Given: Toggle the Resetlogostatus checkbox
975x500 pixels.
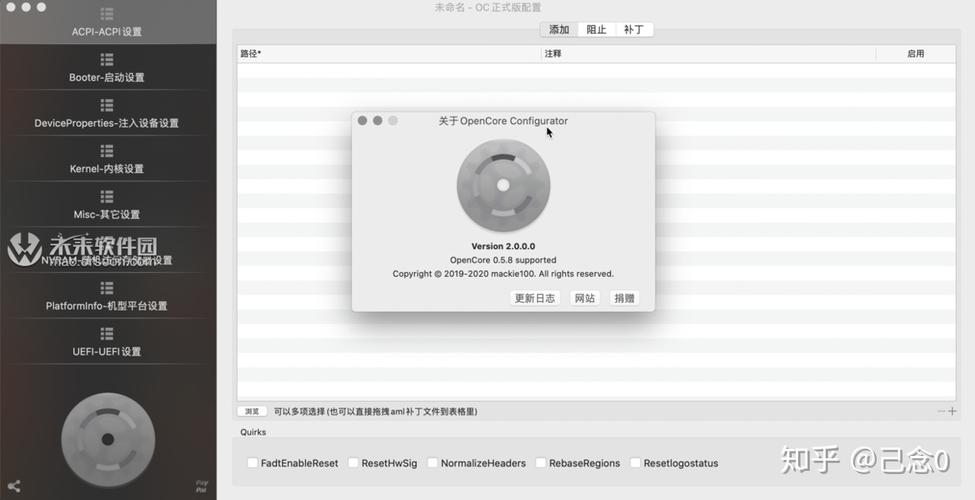Looking at the screenshot, I should [x=635, y=463].
